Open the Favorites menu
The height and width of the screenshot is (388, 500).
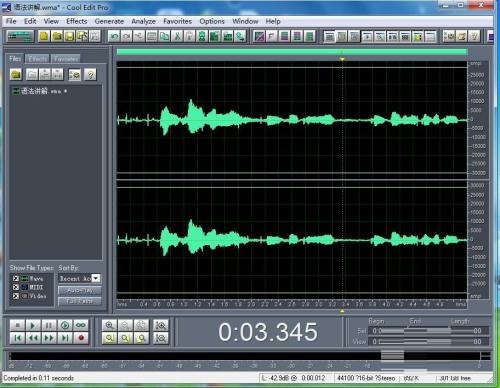coord(177,21)
